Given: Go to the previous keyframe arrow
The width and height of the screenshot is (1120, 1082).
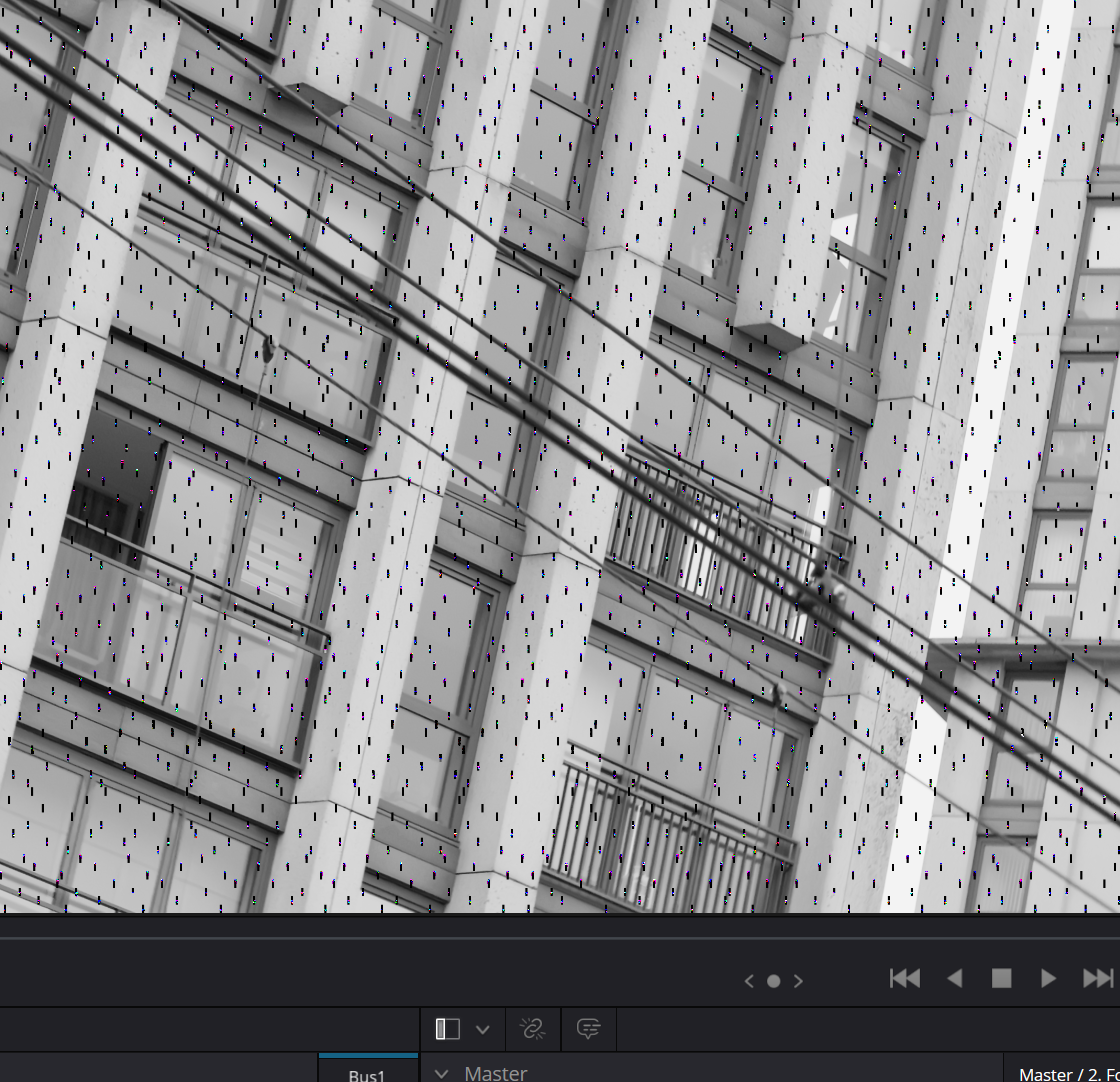Looking at the screenshot, I should coord(749,981).
